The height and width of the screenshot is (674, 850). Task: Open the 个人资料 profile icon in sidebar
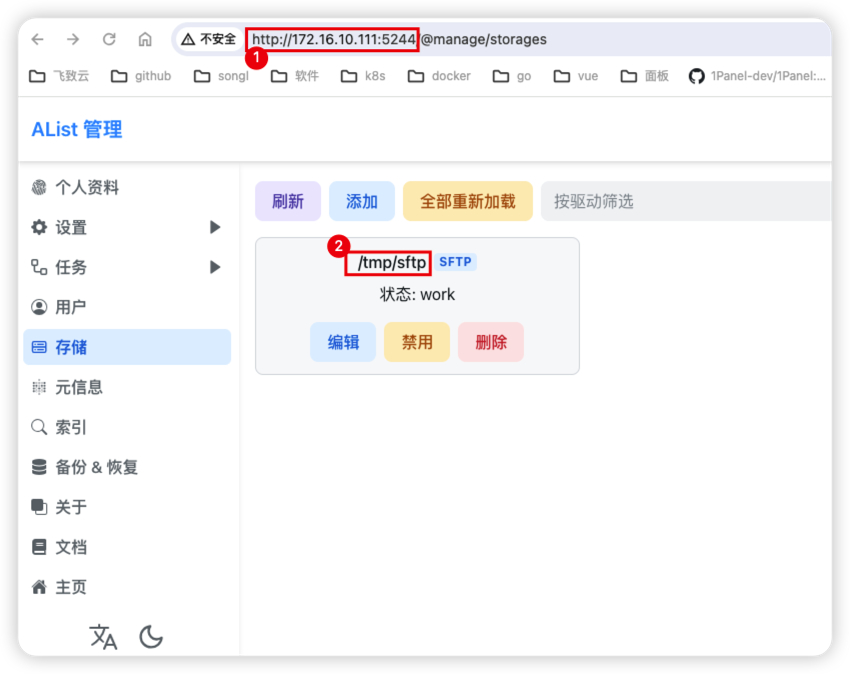pyautogui.click(x=38, y=187)
